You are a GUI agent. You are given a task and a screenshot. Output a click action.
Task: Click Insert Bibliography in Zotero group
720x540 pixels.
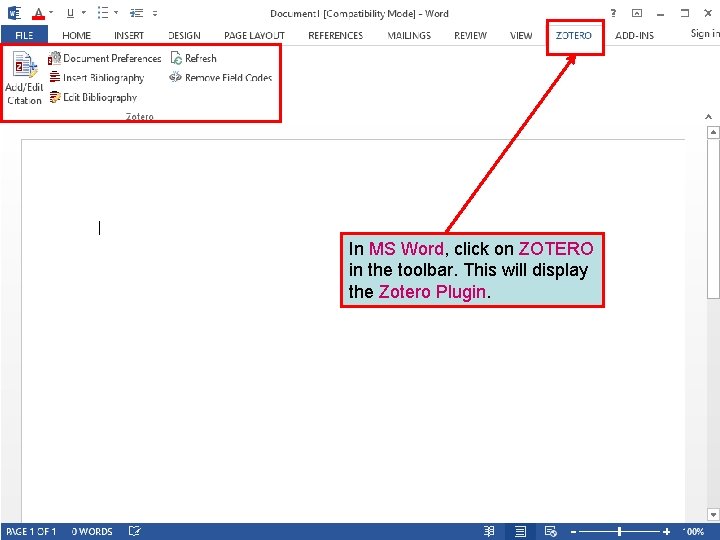click(96, 78)
